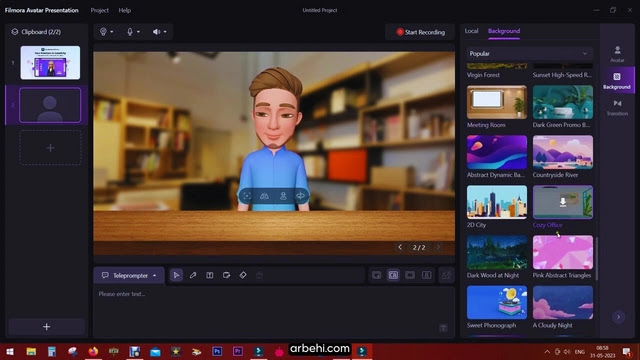The width and height of the screenshot is (640, 360).
Task: Click the avatar focus frame icon
Action: (x=247, y=196)
